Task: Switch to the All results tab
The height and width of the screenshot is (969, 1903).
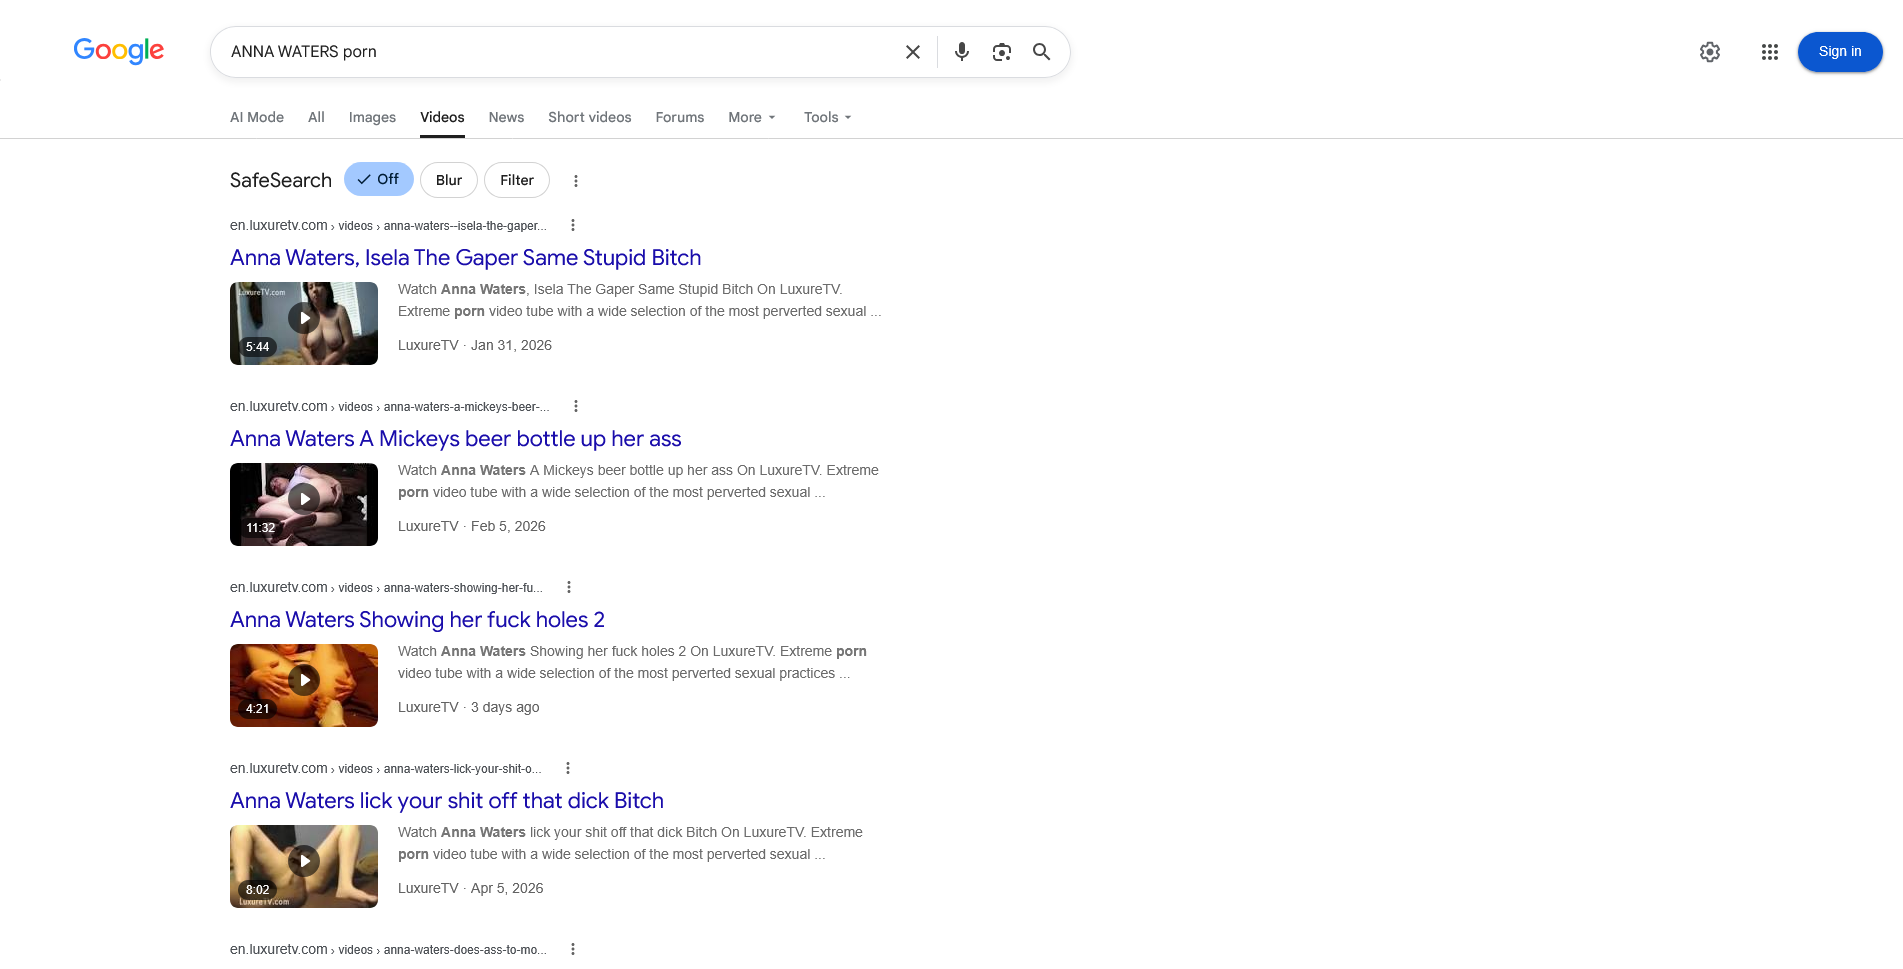Action: point(316,117)
